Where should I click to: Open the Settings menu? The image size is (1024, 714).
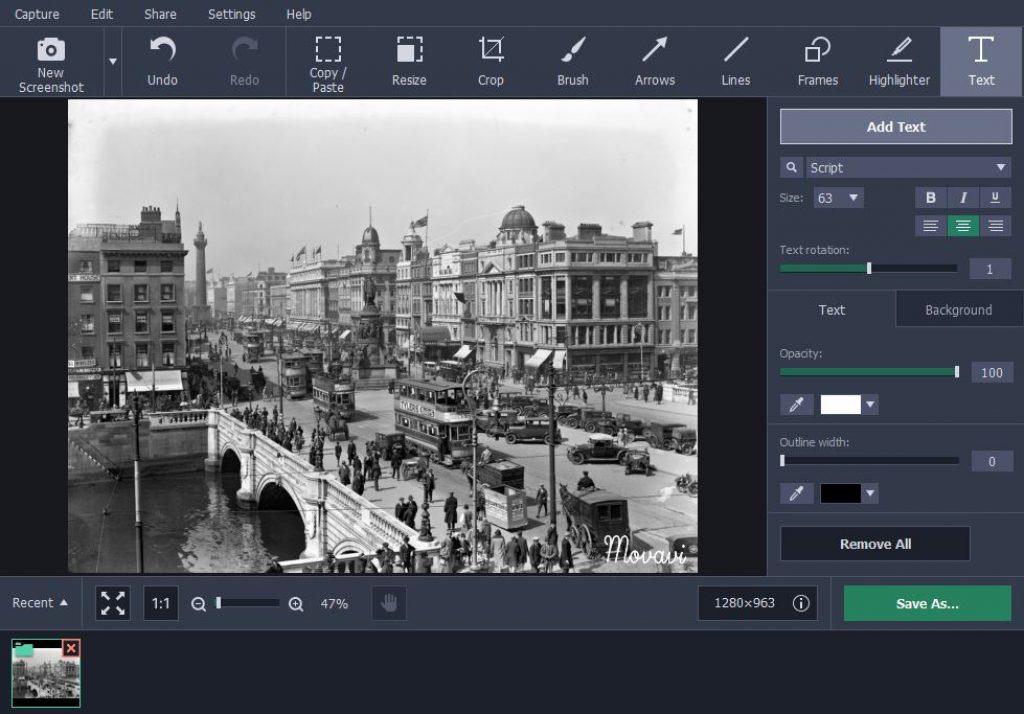pos(230,14)
